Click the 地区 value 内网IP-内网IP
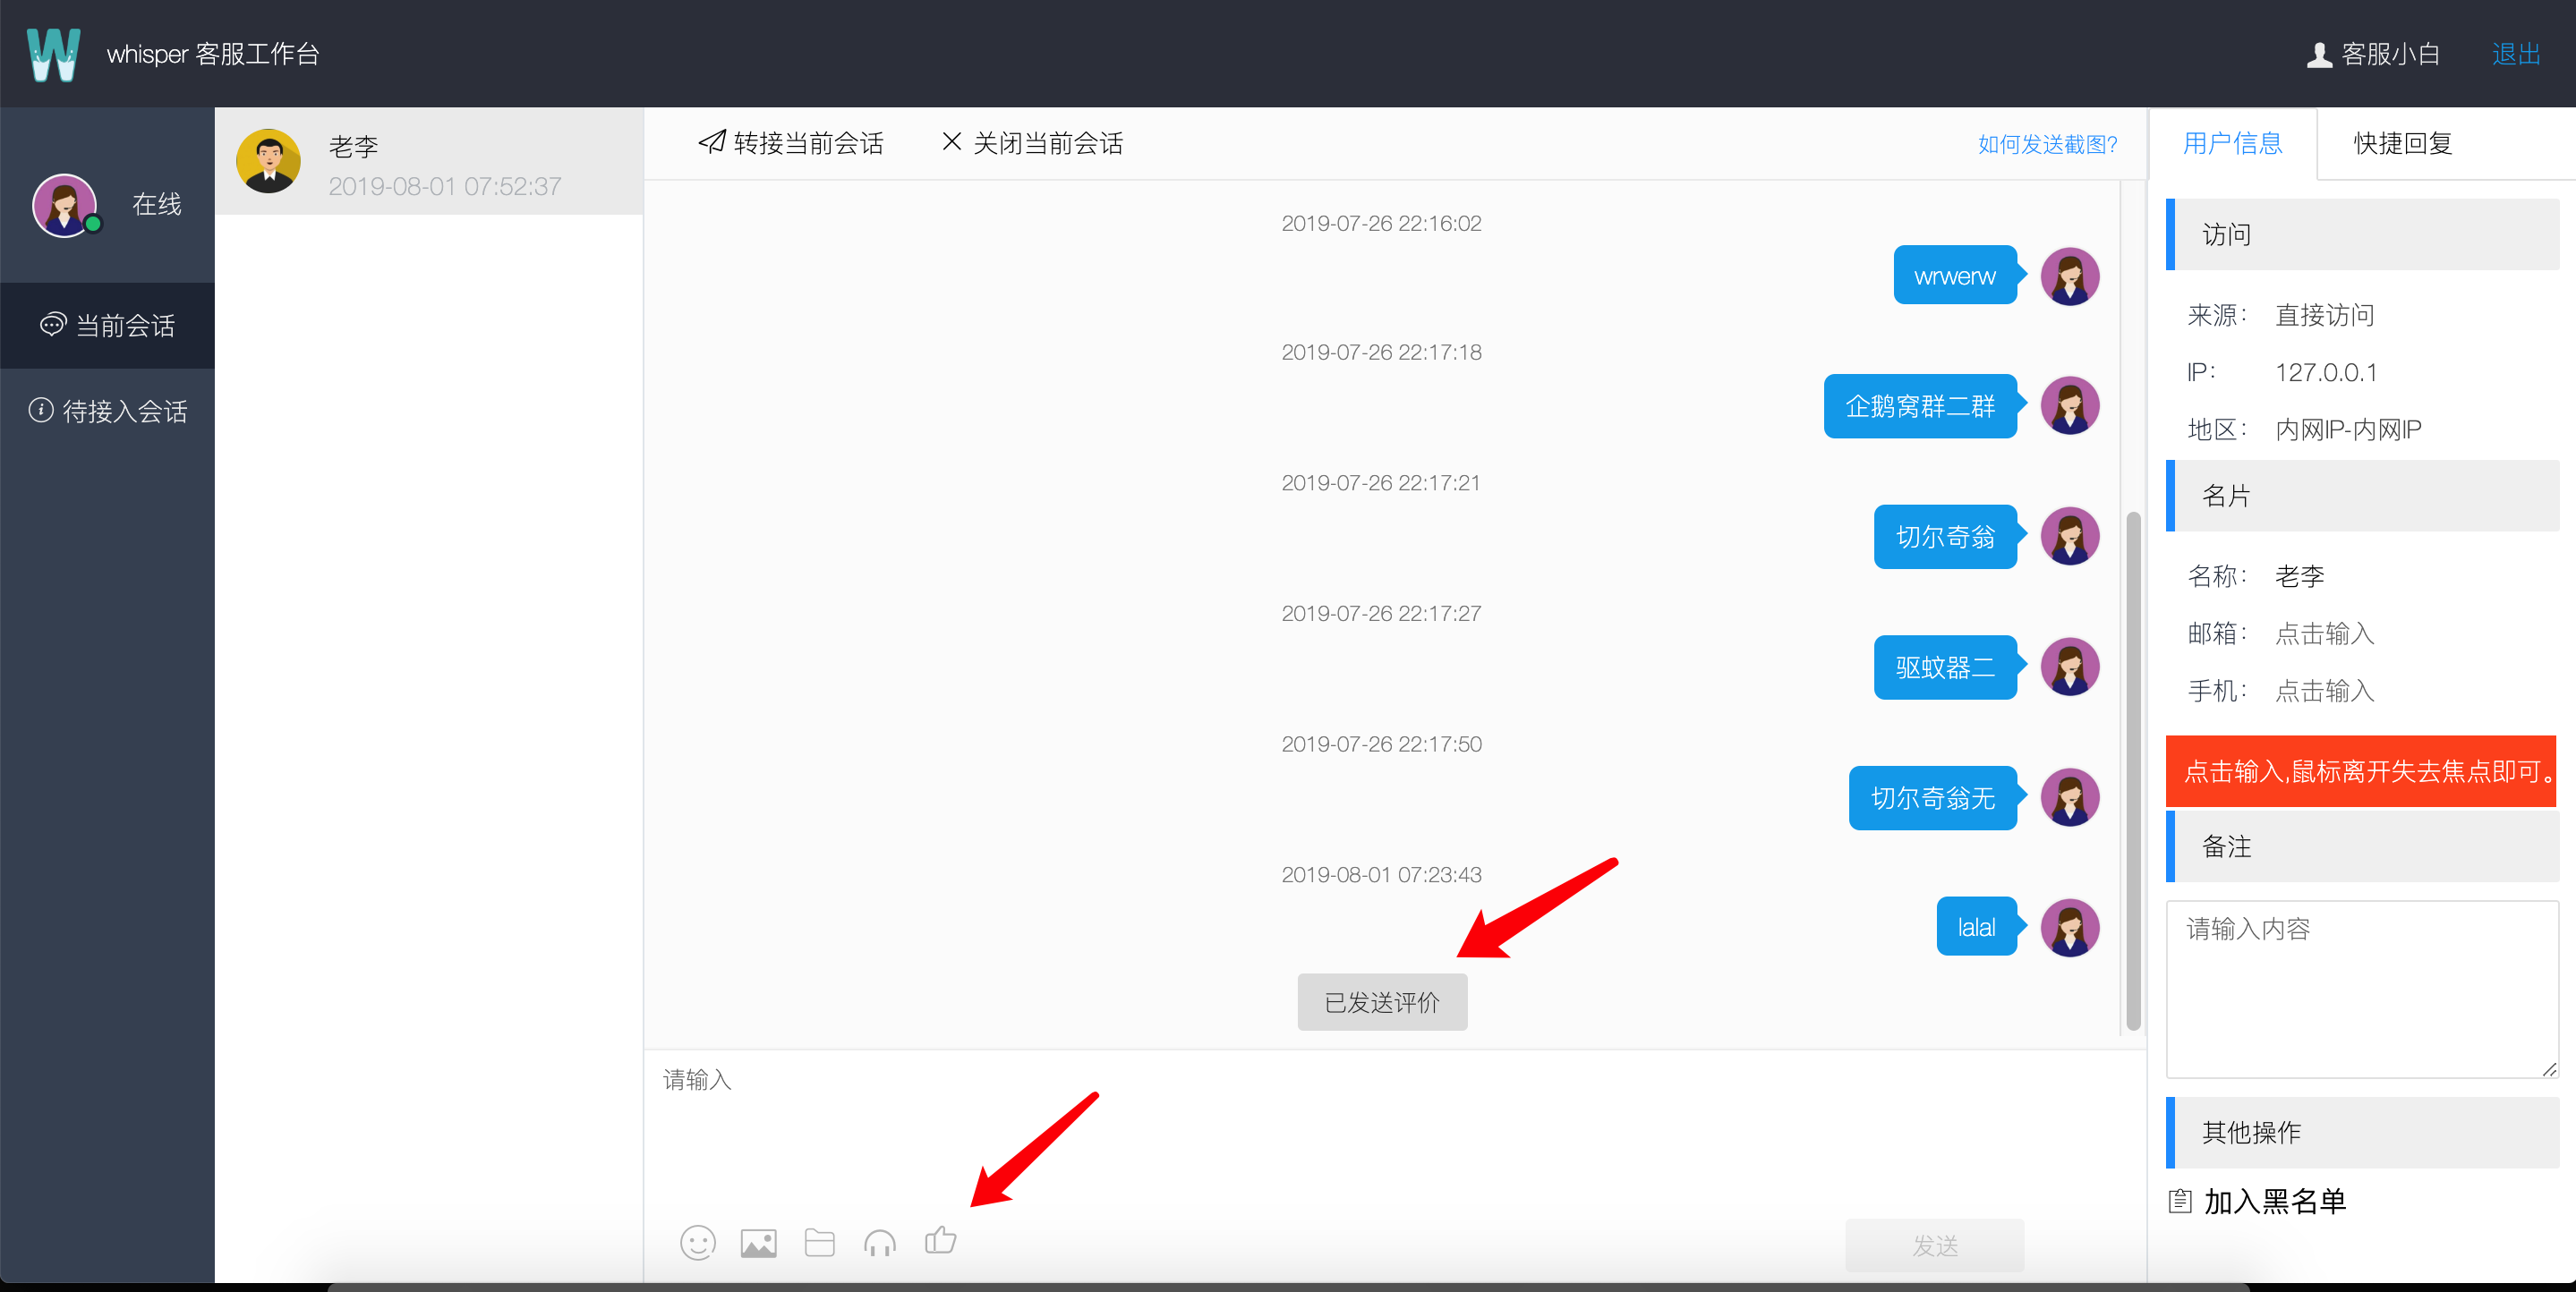 pyautogui.click(x=2348, y=430)
